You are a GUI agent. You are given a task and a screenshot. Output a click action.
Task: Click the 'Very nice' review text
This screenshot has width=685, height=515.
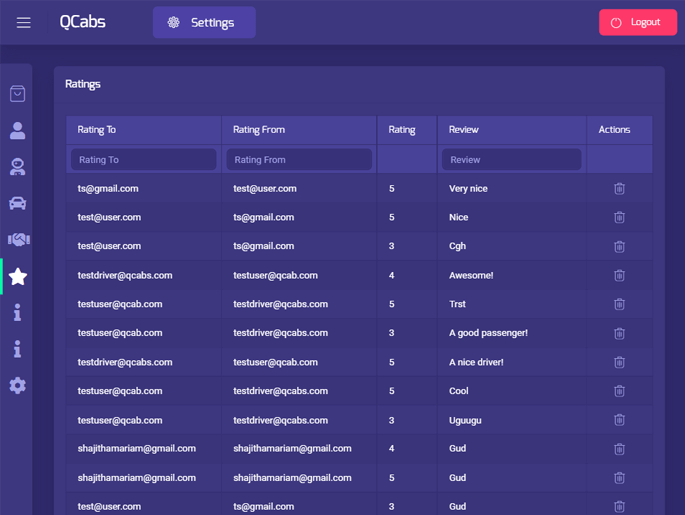click(468, 189)
